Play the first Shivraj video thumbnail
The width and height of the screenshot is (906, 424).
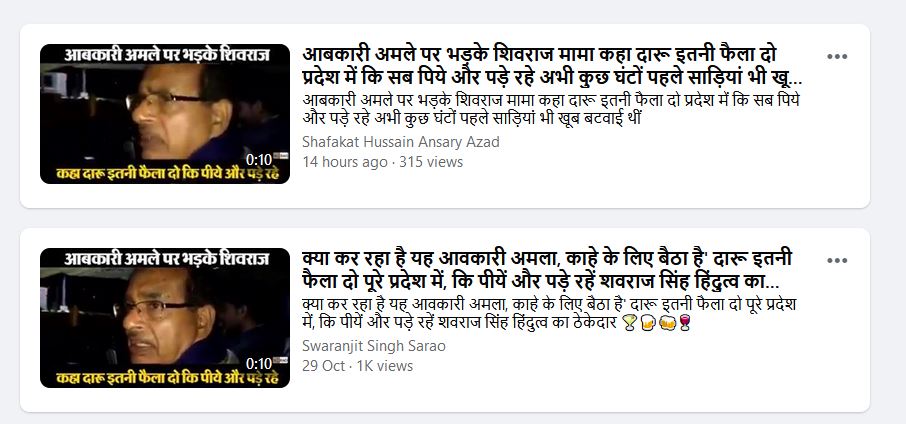[165, 114]
